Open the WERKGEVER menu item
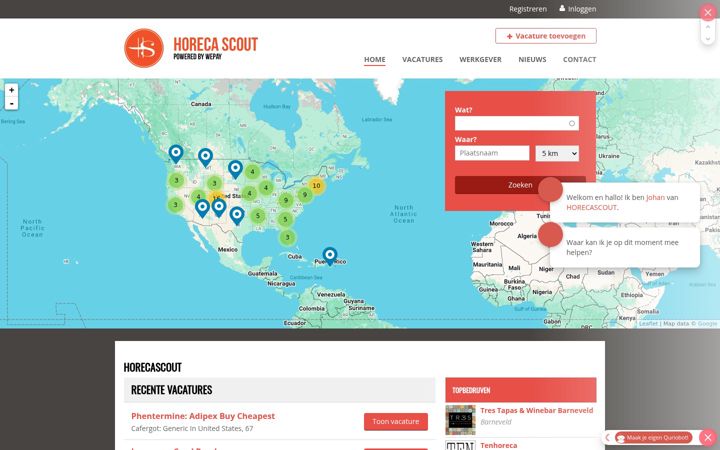The height and width of the screenshot is (450, 720). click(x=480, y=60)
